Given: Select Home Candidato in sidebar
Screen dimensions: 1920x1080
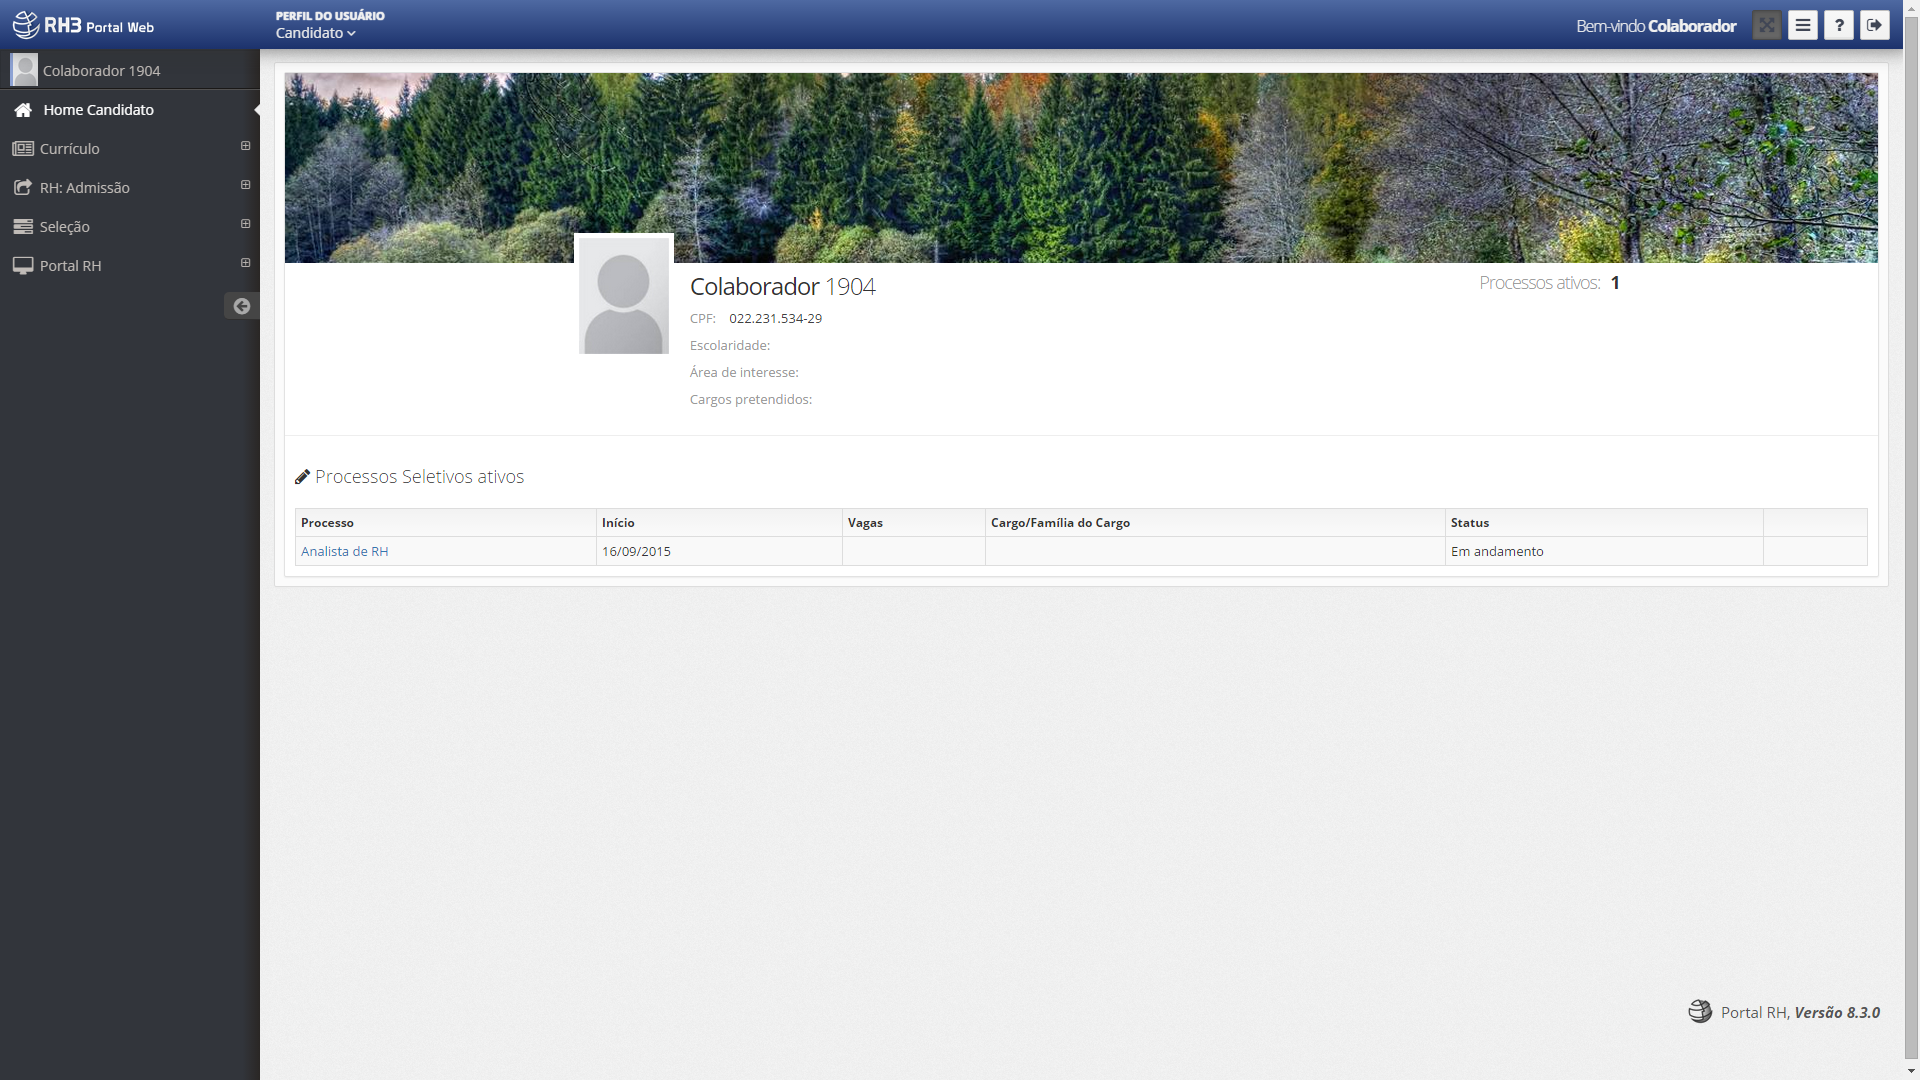Looking at the screenshot, I should [98, 110].
